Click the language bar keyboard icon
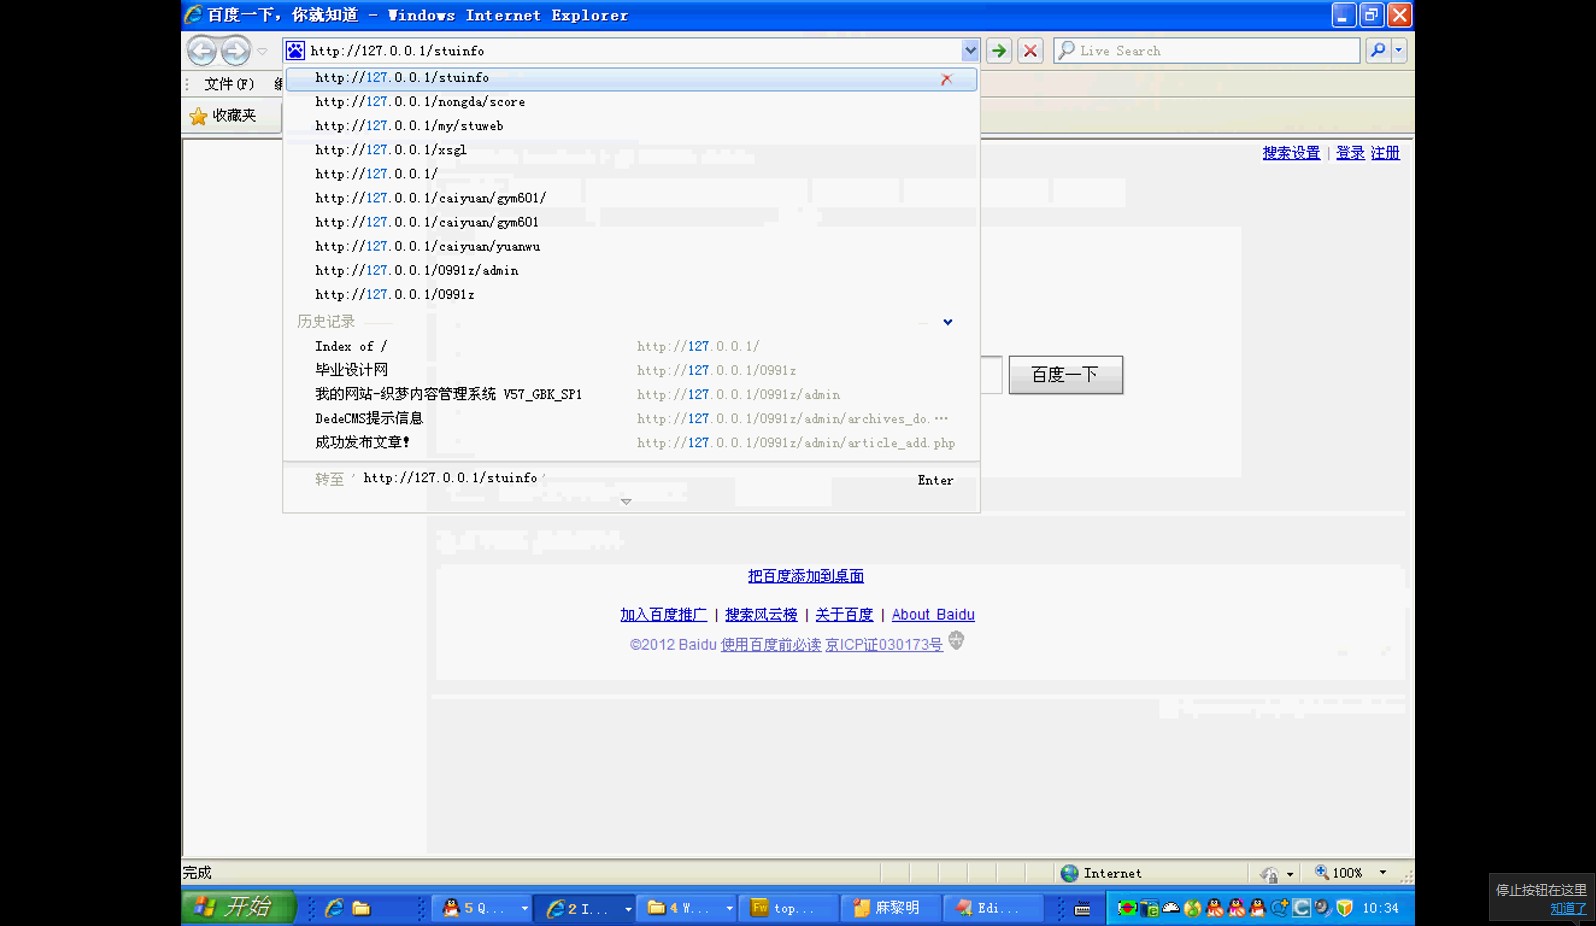 click(x=1082, y=909)
